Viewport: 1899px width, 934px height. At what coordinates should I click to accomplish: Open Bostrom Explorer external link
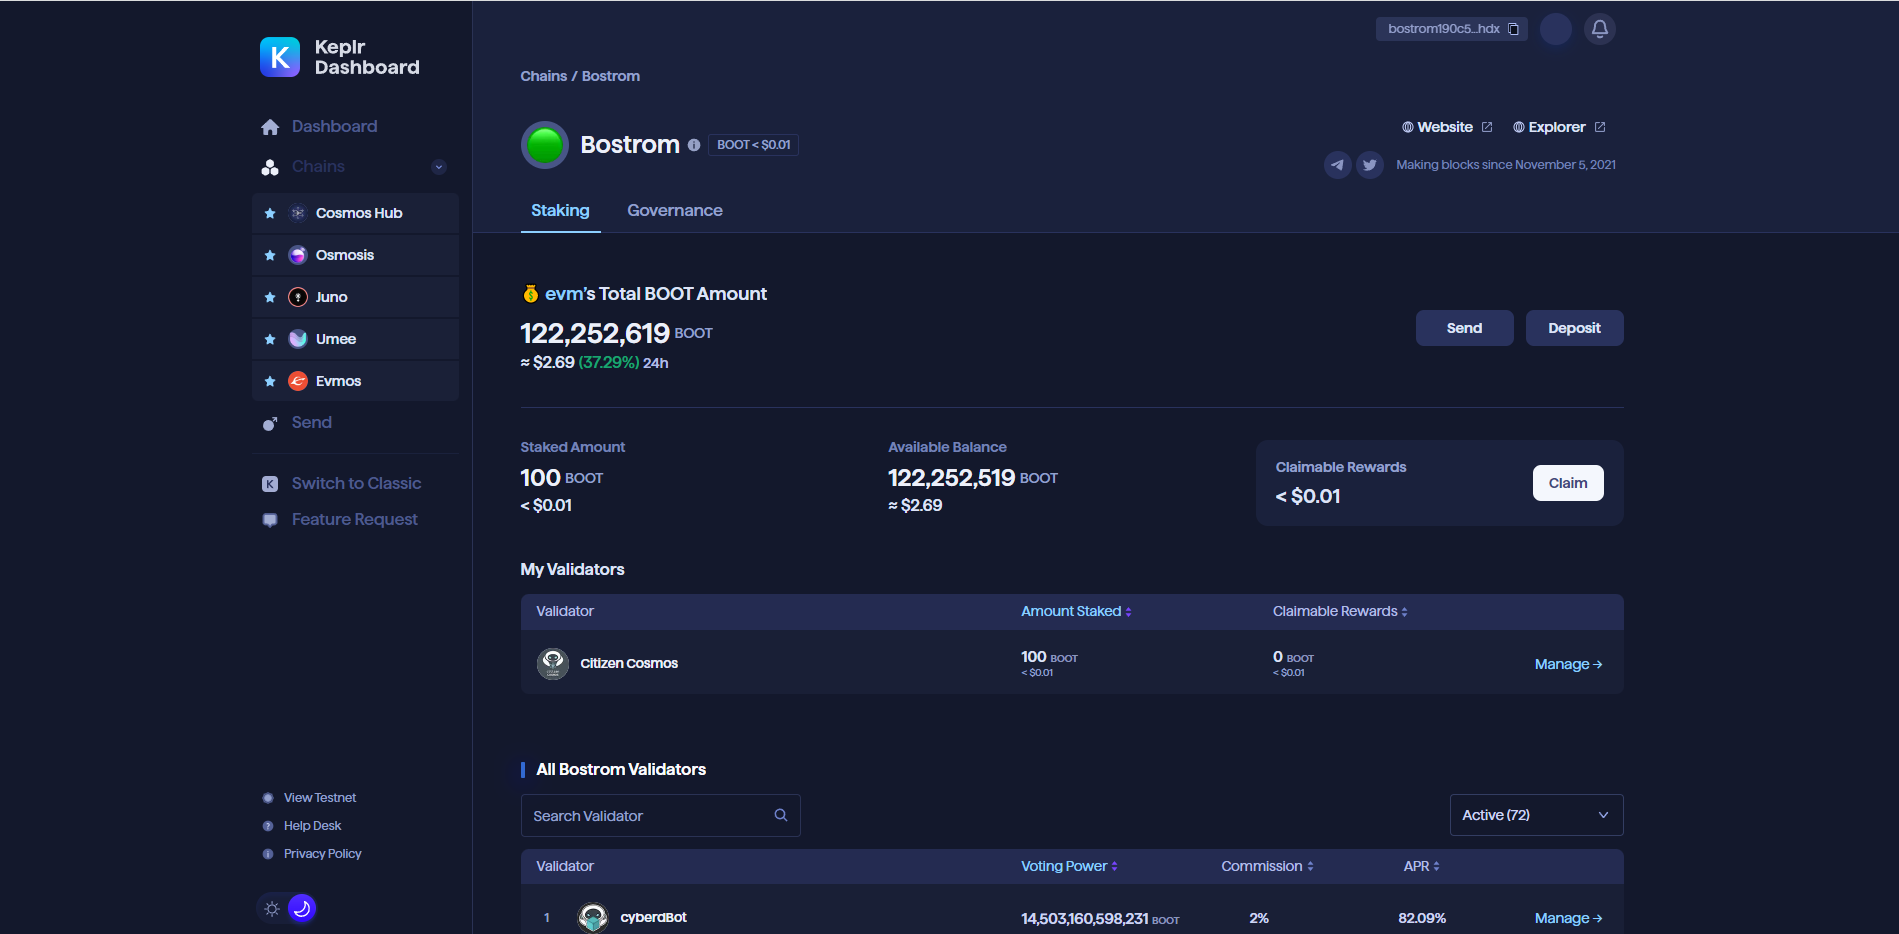coord(1559,127)
